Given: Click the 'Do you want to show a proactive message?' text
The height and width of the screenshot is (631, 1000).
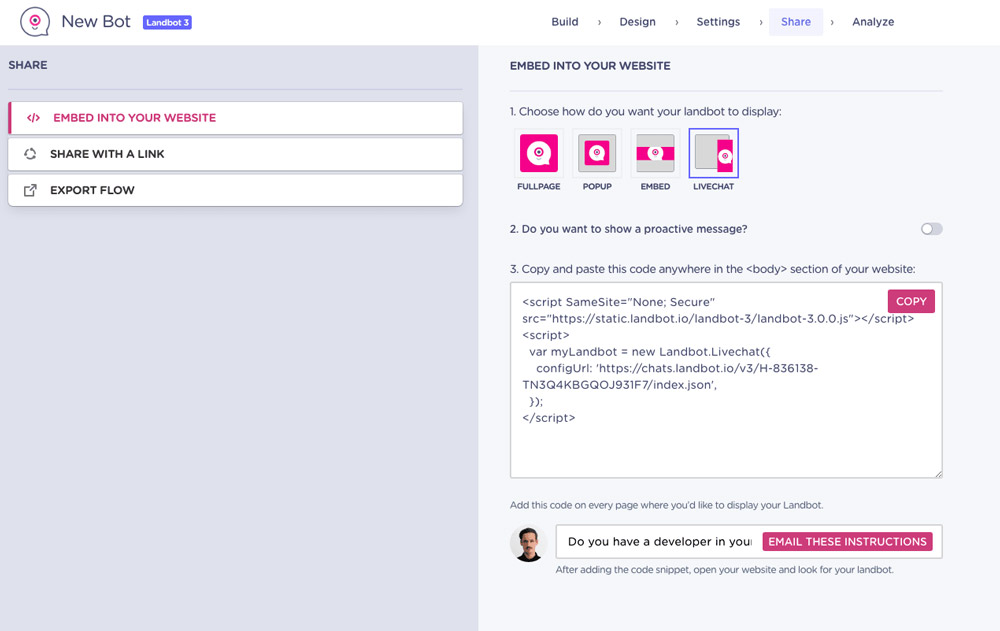Looking at the screenshot, I should (628, 229).
